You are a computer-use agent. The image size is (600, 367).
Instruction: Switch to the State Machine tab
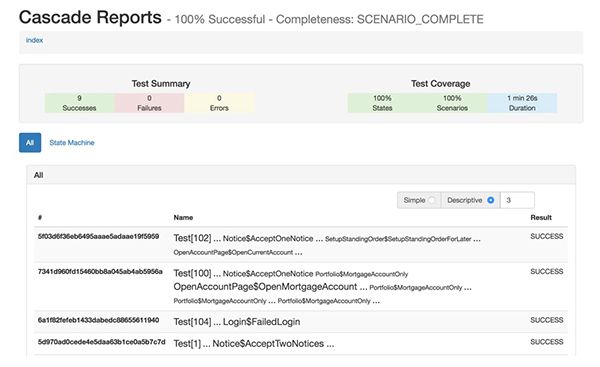[x=72, y=143]
